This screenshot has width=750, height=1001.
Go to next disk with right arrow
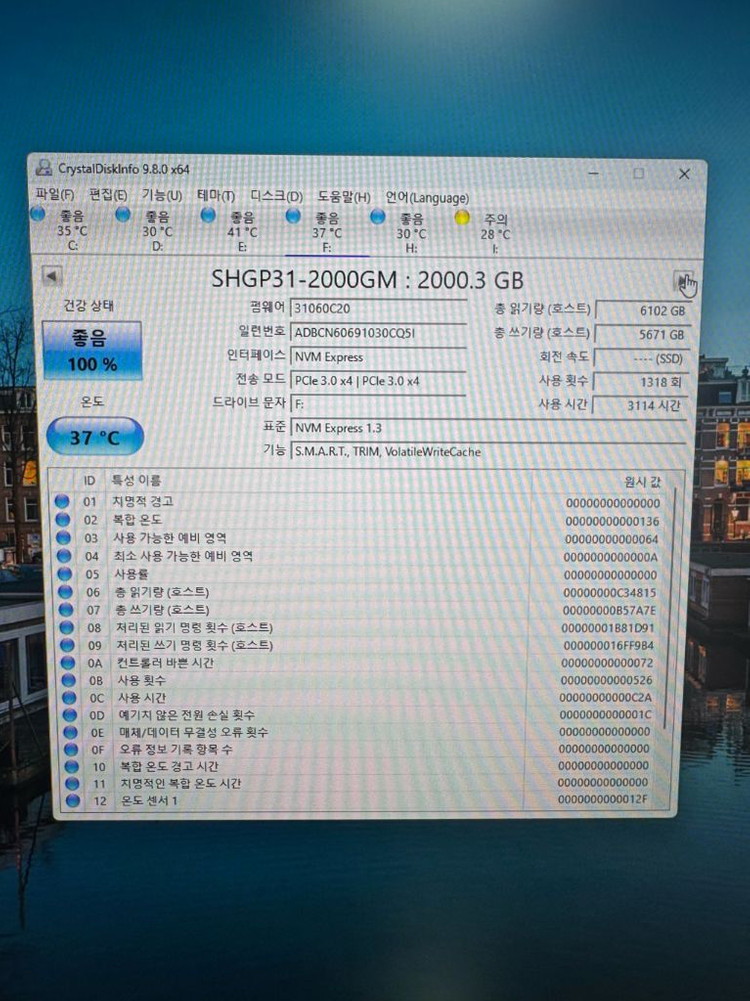[x=683, y=280]
